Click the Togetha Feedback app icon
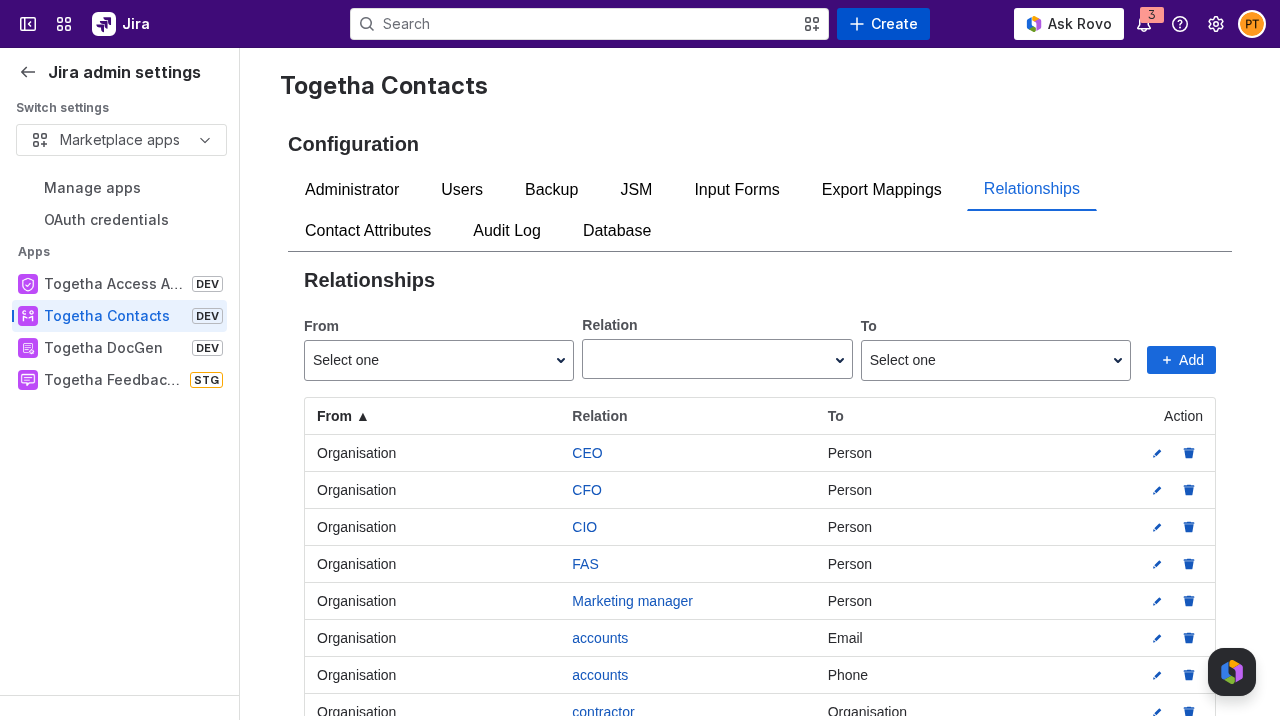This screenshot has height=720, width=1280. (28, 380)
